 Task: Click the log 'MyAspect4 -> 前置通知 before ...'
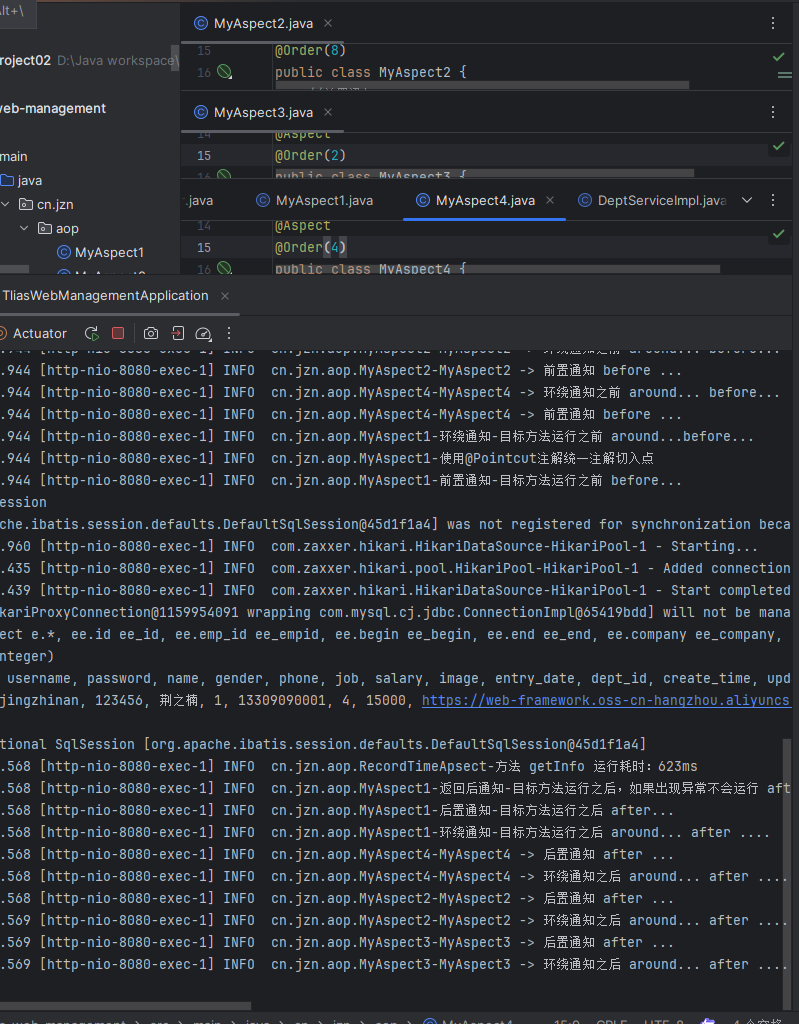tap(341, 415)
